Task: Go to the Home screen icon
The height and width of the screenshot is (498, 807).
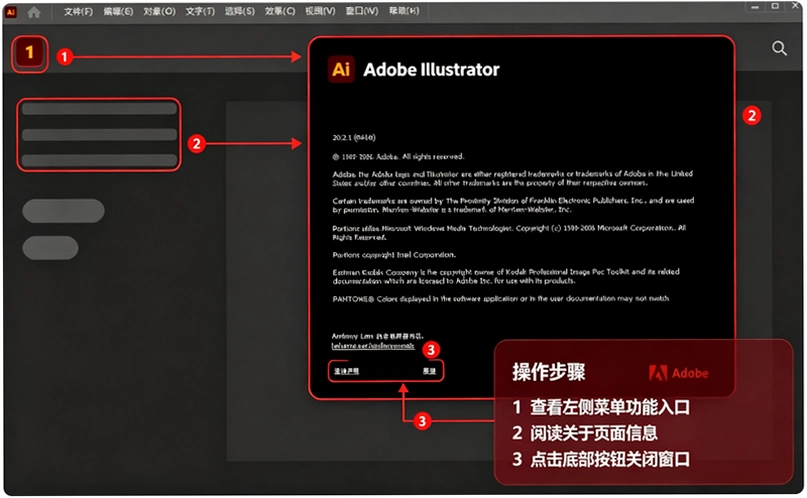Action: [x=34, y=12]
